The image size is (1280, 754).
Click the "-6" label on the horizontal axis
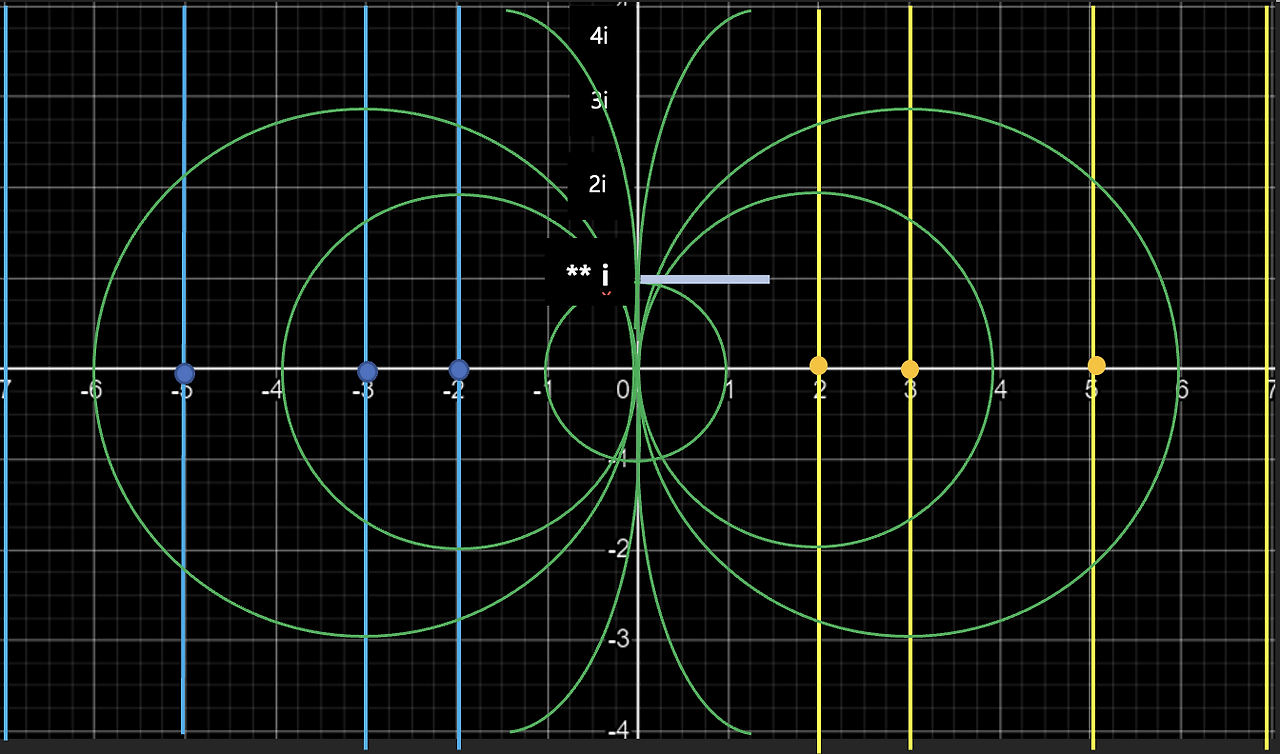[x=92, y=389]
